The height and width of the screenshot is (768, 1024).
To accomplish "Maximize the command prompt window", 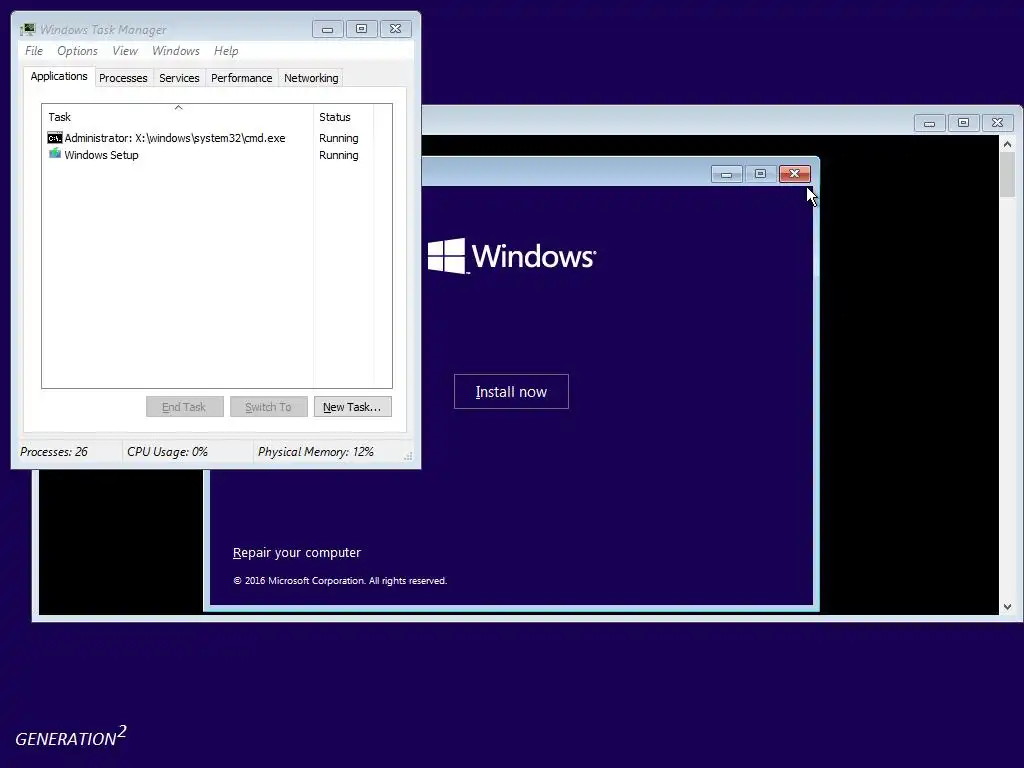I will tap(963, 123).
